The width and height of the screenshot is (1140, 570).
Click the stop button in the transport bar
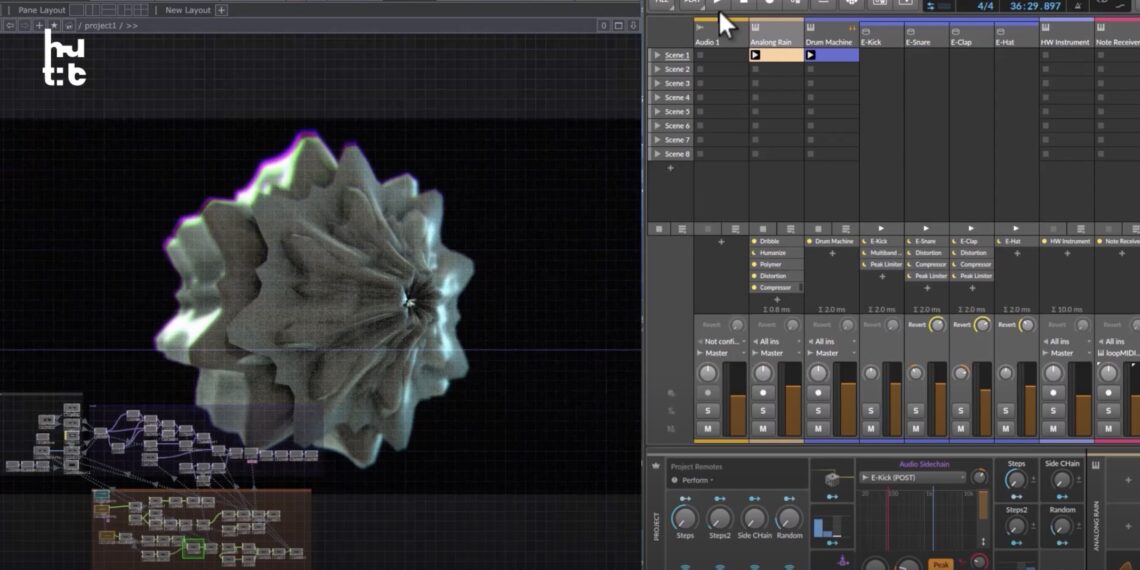[x=743, y=3]
